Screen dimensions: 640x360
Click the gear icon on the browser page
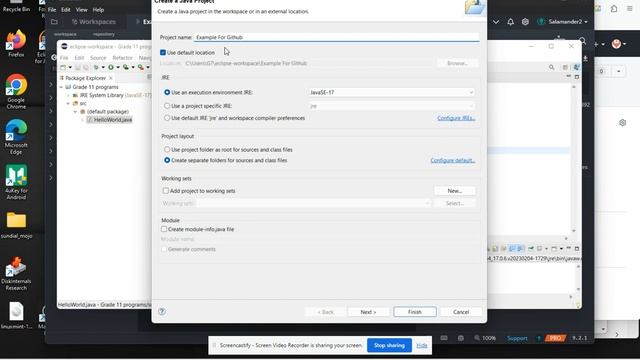point(622,122)
